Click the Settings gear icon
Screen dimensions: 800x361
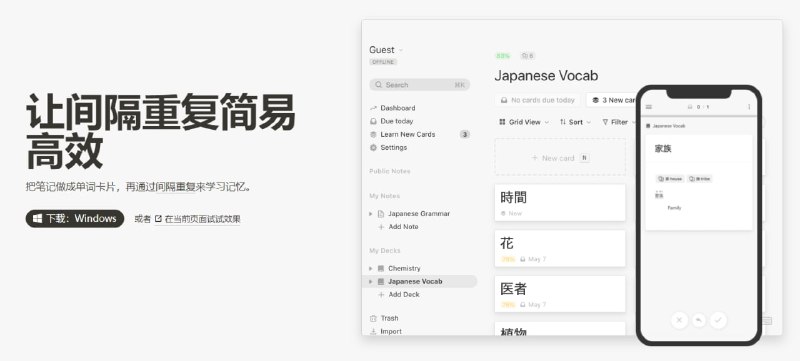pos(373,147)
